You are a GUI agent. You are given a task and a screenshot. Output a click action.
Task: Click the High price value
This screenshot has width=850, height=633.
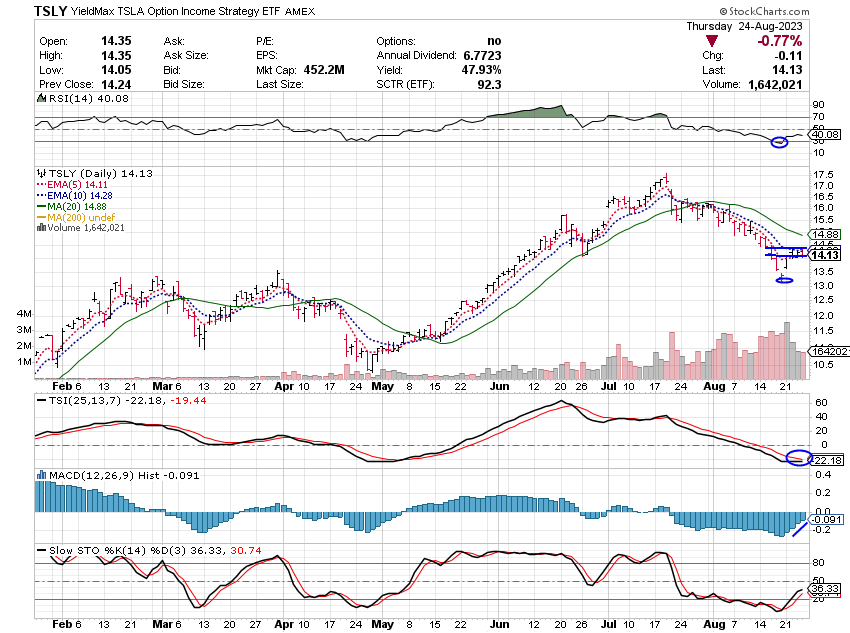pyautogui.click(x=116, y=56)
